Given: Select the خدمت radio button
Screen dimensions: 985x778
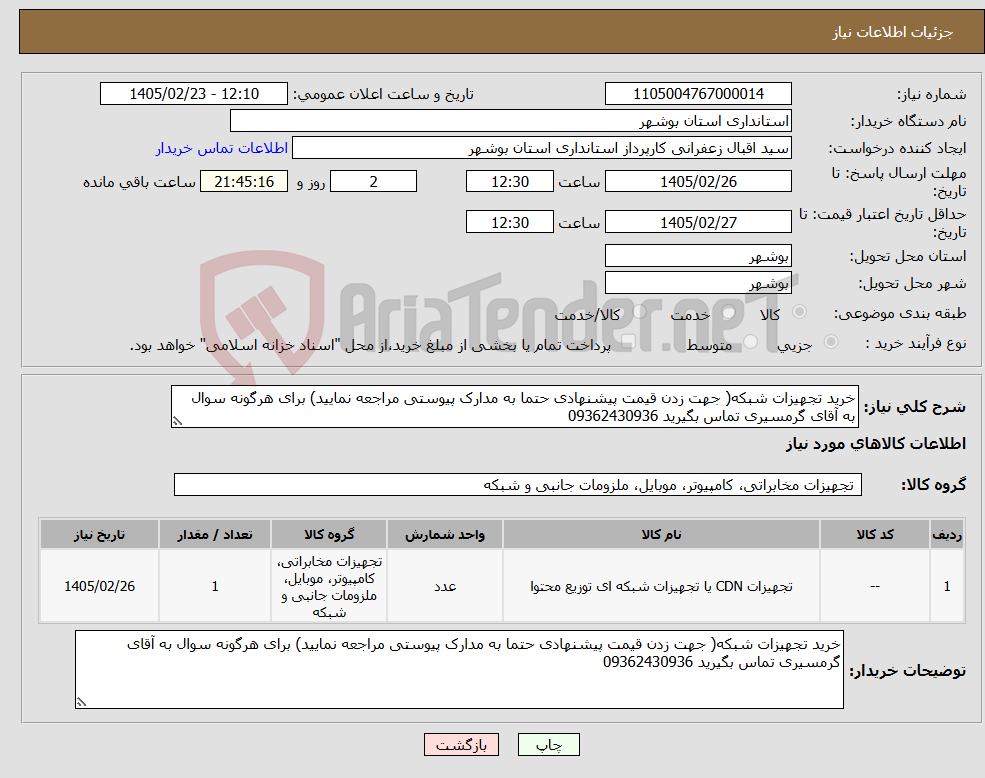Looking at the screenshot, I should click(x=729, y=312).
